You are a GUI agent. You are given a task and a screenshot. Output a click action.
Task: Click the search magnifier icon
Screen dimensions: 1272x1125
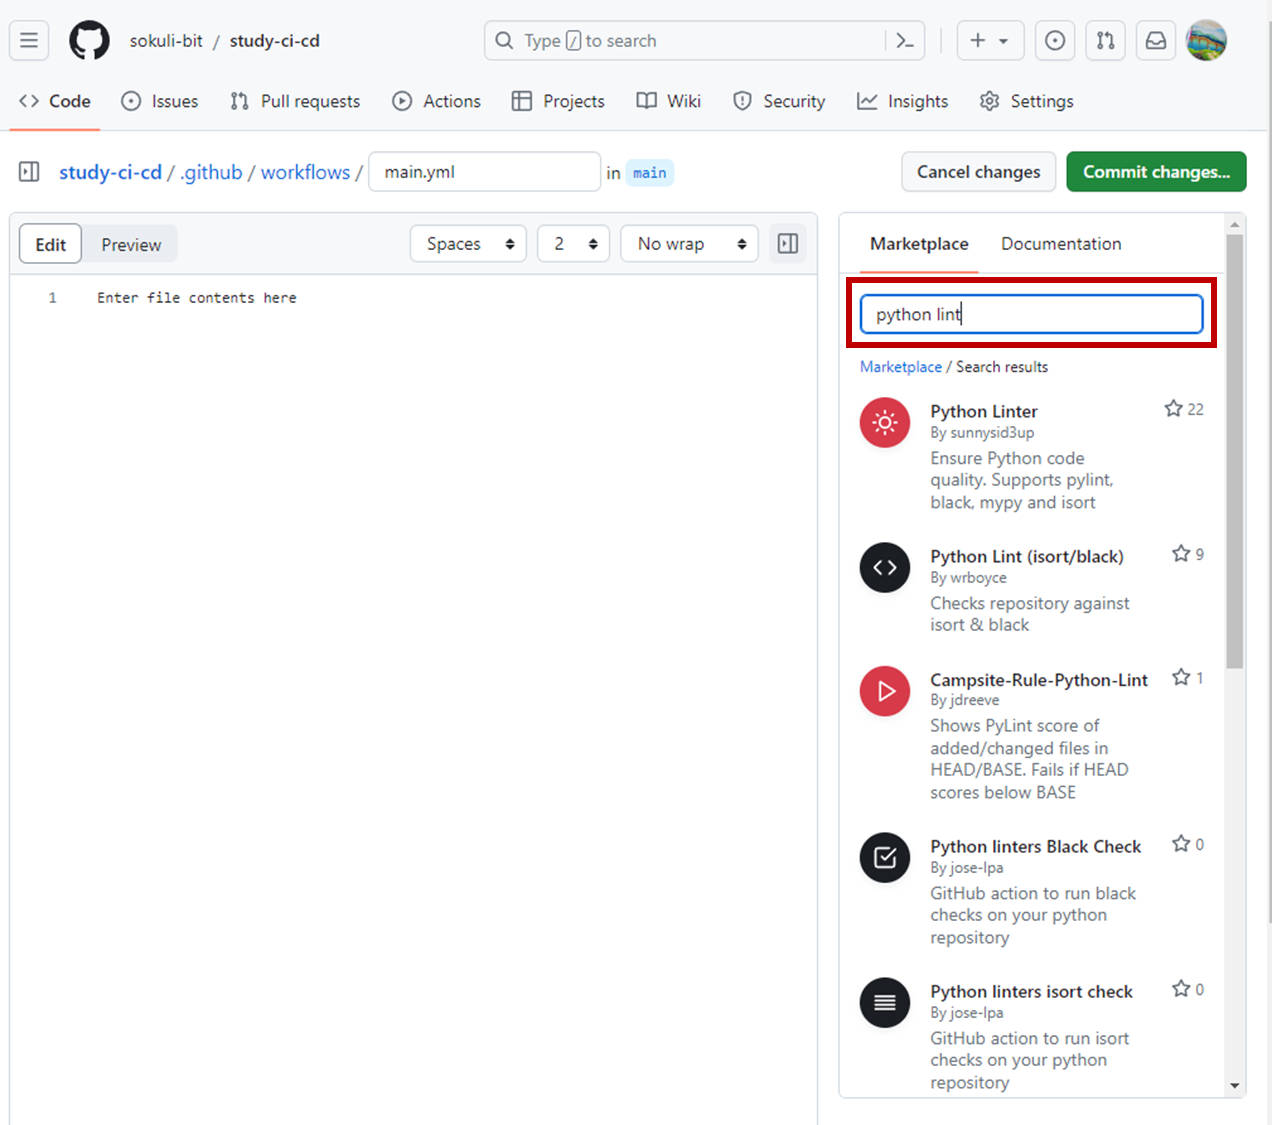(x=505, y=41)
